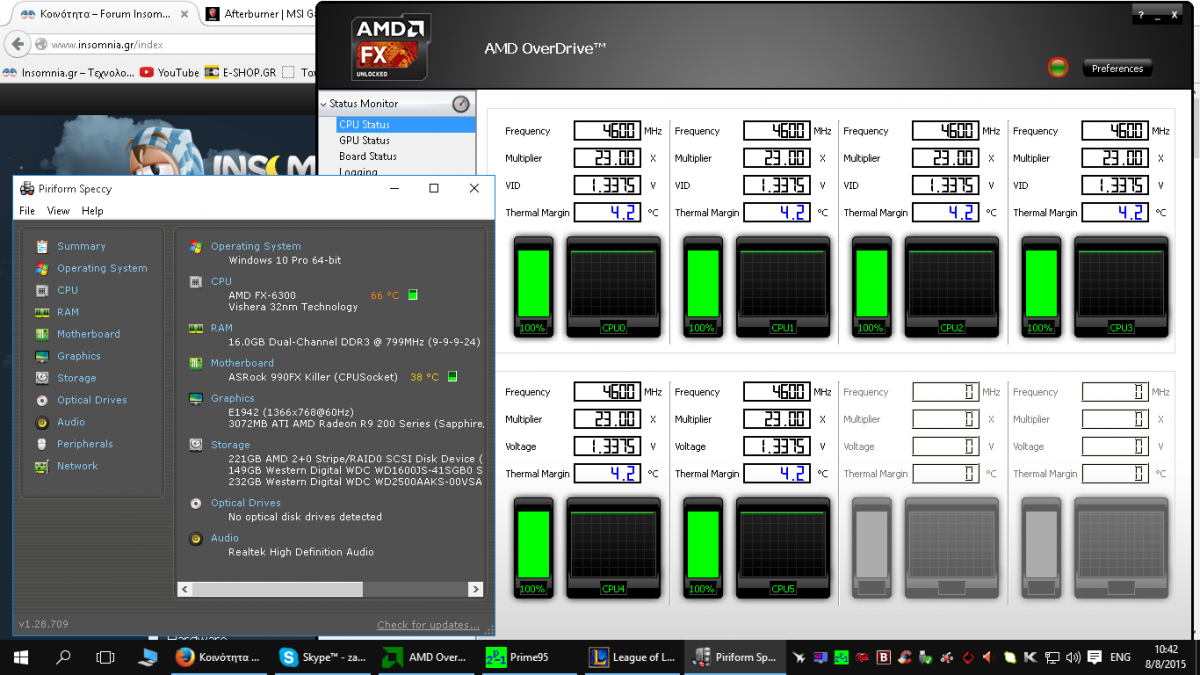The height and width of the screenshot is (675, 1200).
Task: Go back in the Chrome browser
Action: [17, 45]
